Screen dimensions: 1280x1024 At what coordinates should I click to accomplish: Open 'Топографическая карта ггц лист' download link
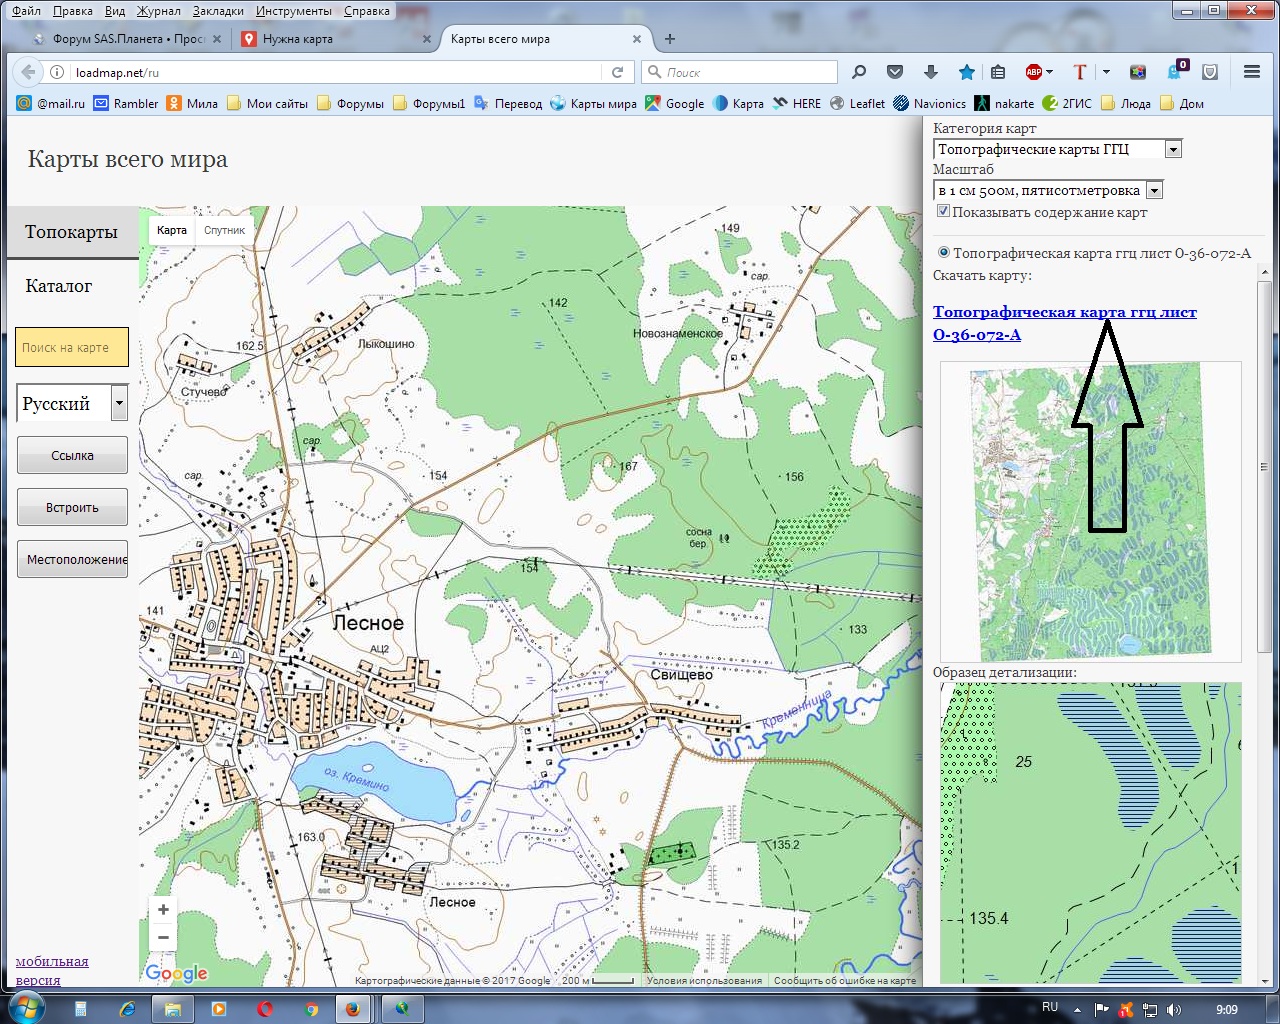tap(1064, 312)
